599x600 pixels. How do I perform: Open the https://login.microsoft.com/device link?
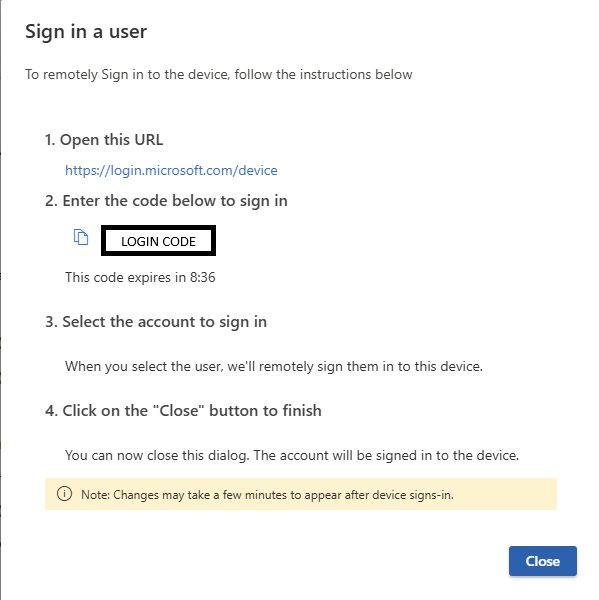(x=171, y=170)
